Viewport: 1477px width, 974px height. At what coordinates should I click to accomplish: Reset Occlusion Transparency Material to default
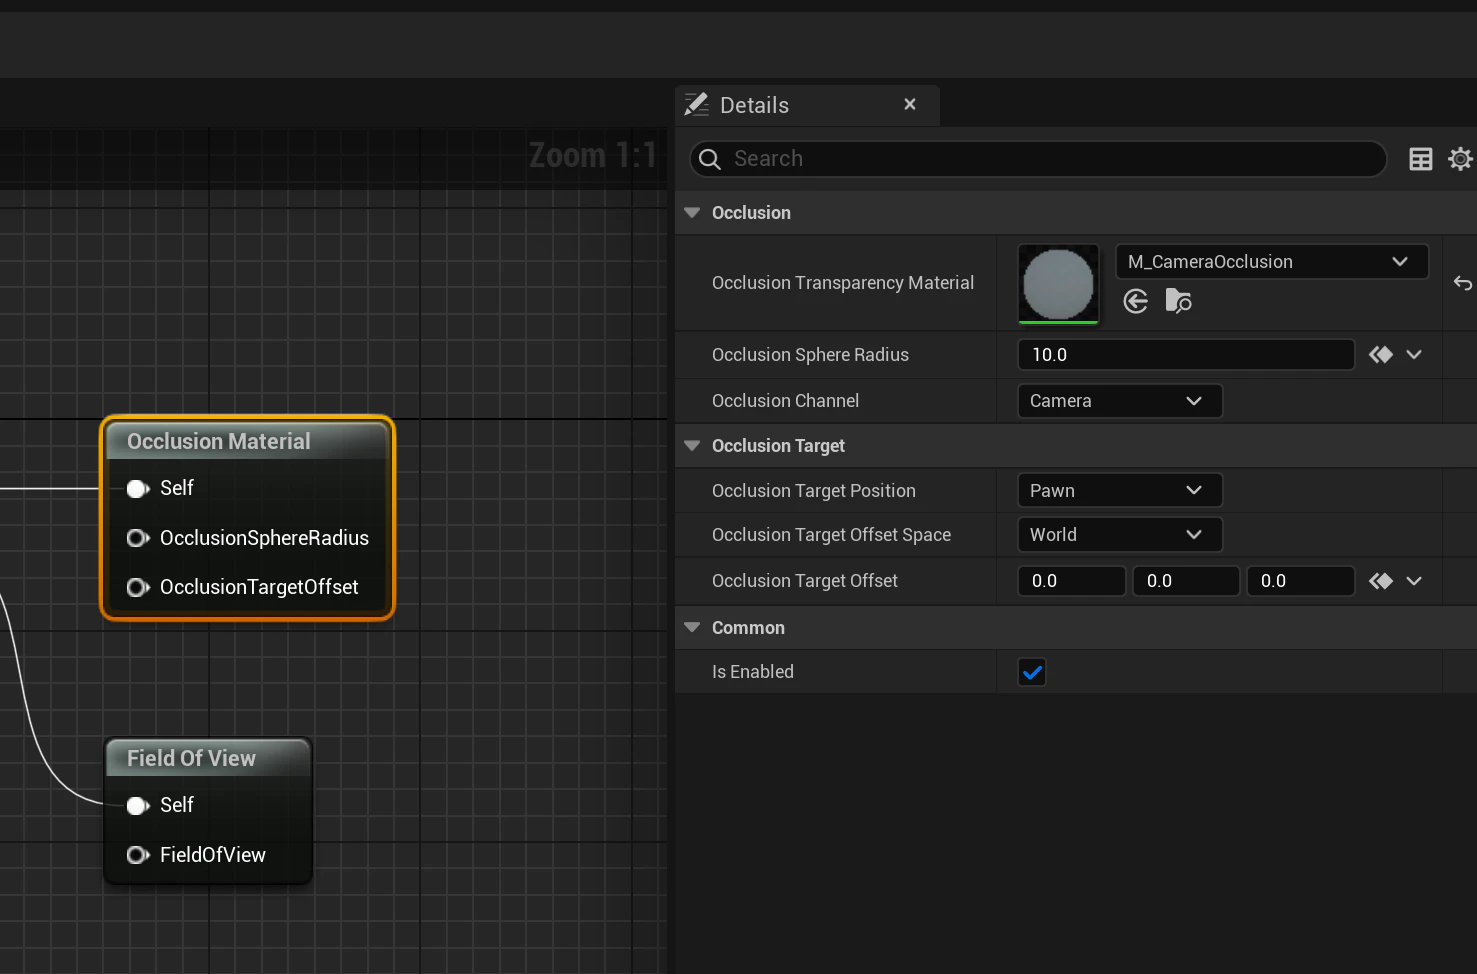click(1462, 283)
